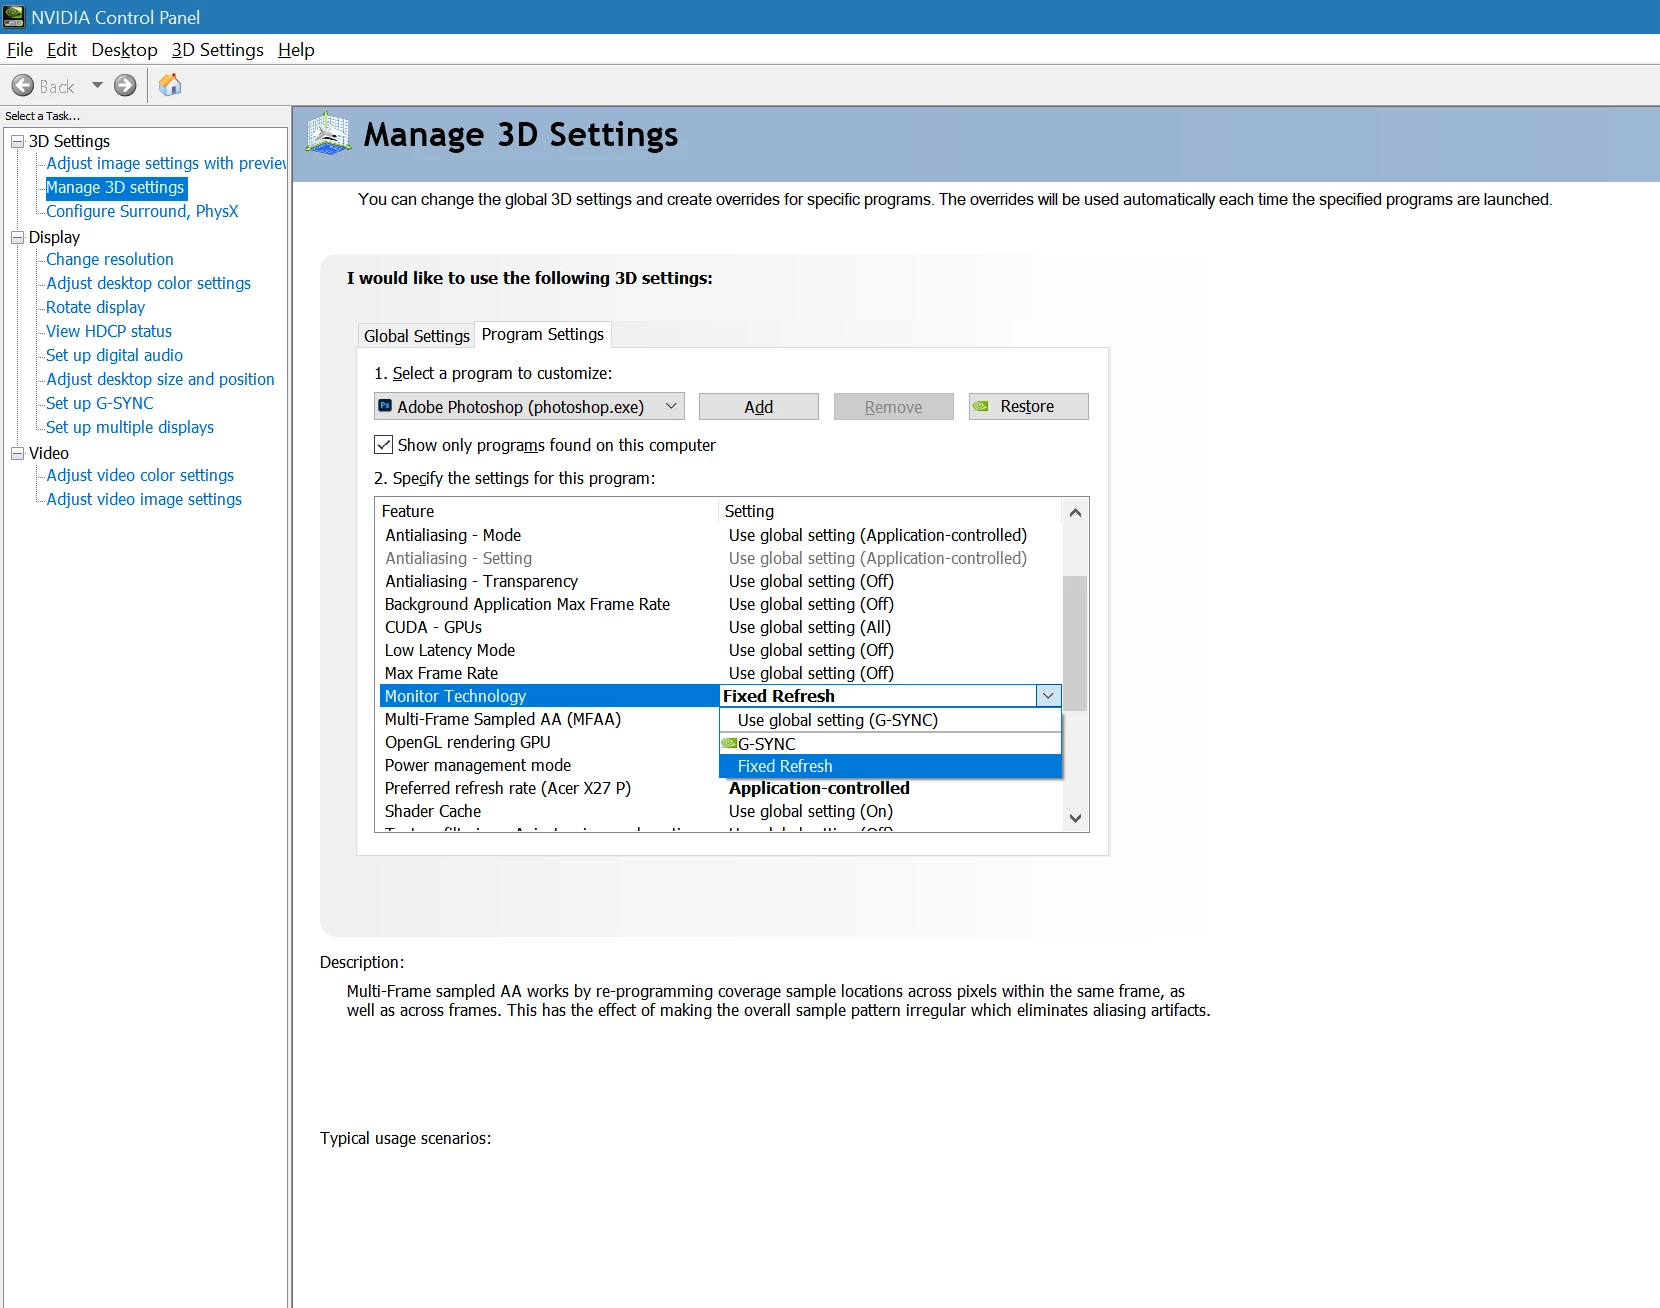Select Preferred refresh rate (Acer X27 P) row
This screenshot has height=1308, width=1660.
coord(718,788)
